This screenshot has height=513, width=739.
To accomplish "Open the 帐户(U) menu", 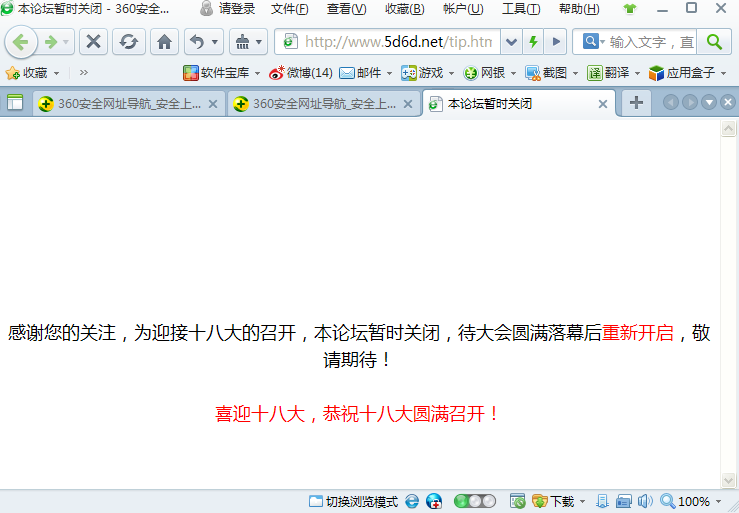I will coord(463,8).
